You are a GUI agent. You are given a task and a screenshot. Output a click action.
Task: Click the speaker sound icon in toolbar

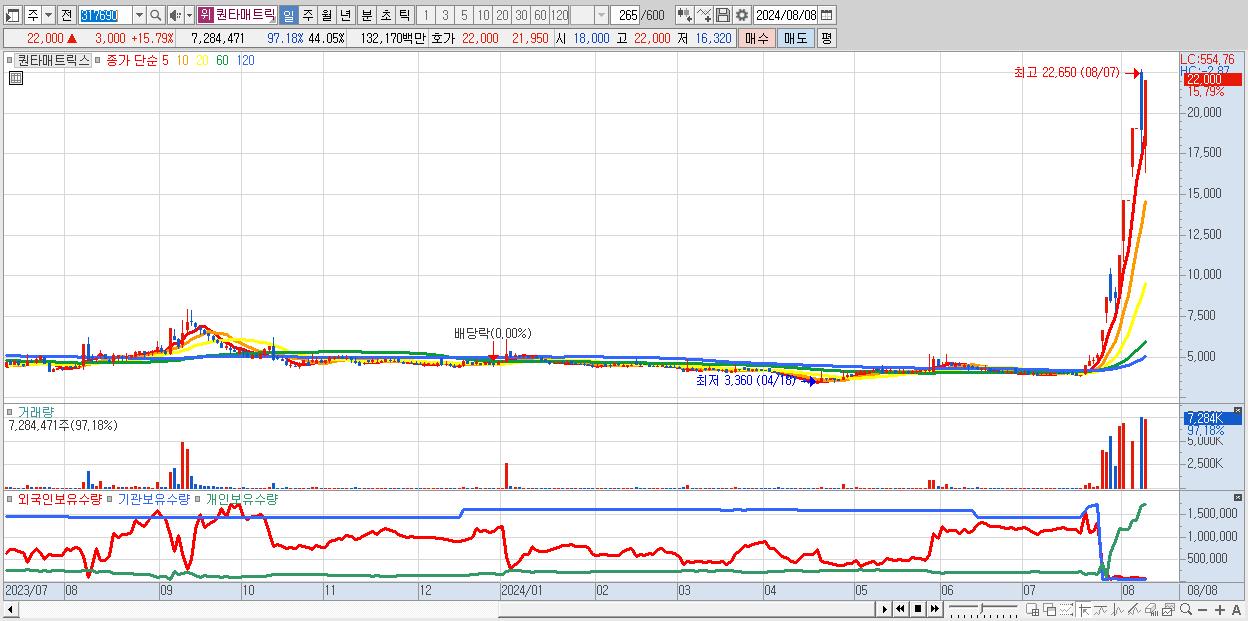pos(175,15)
